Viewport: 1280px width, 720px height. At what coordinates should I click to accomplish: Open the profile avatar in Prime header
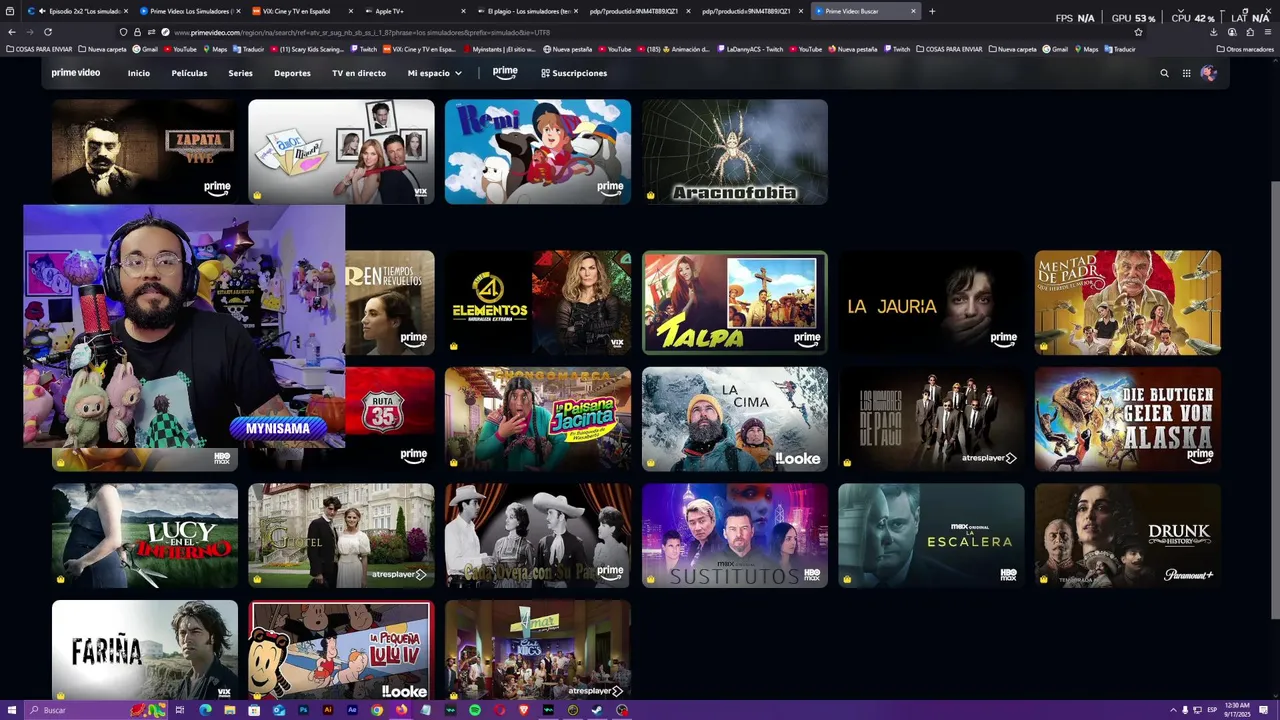click(x=1209, y=73)
